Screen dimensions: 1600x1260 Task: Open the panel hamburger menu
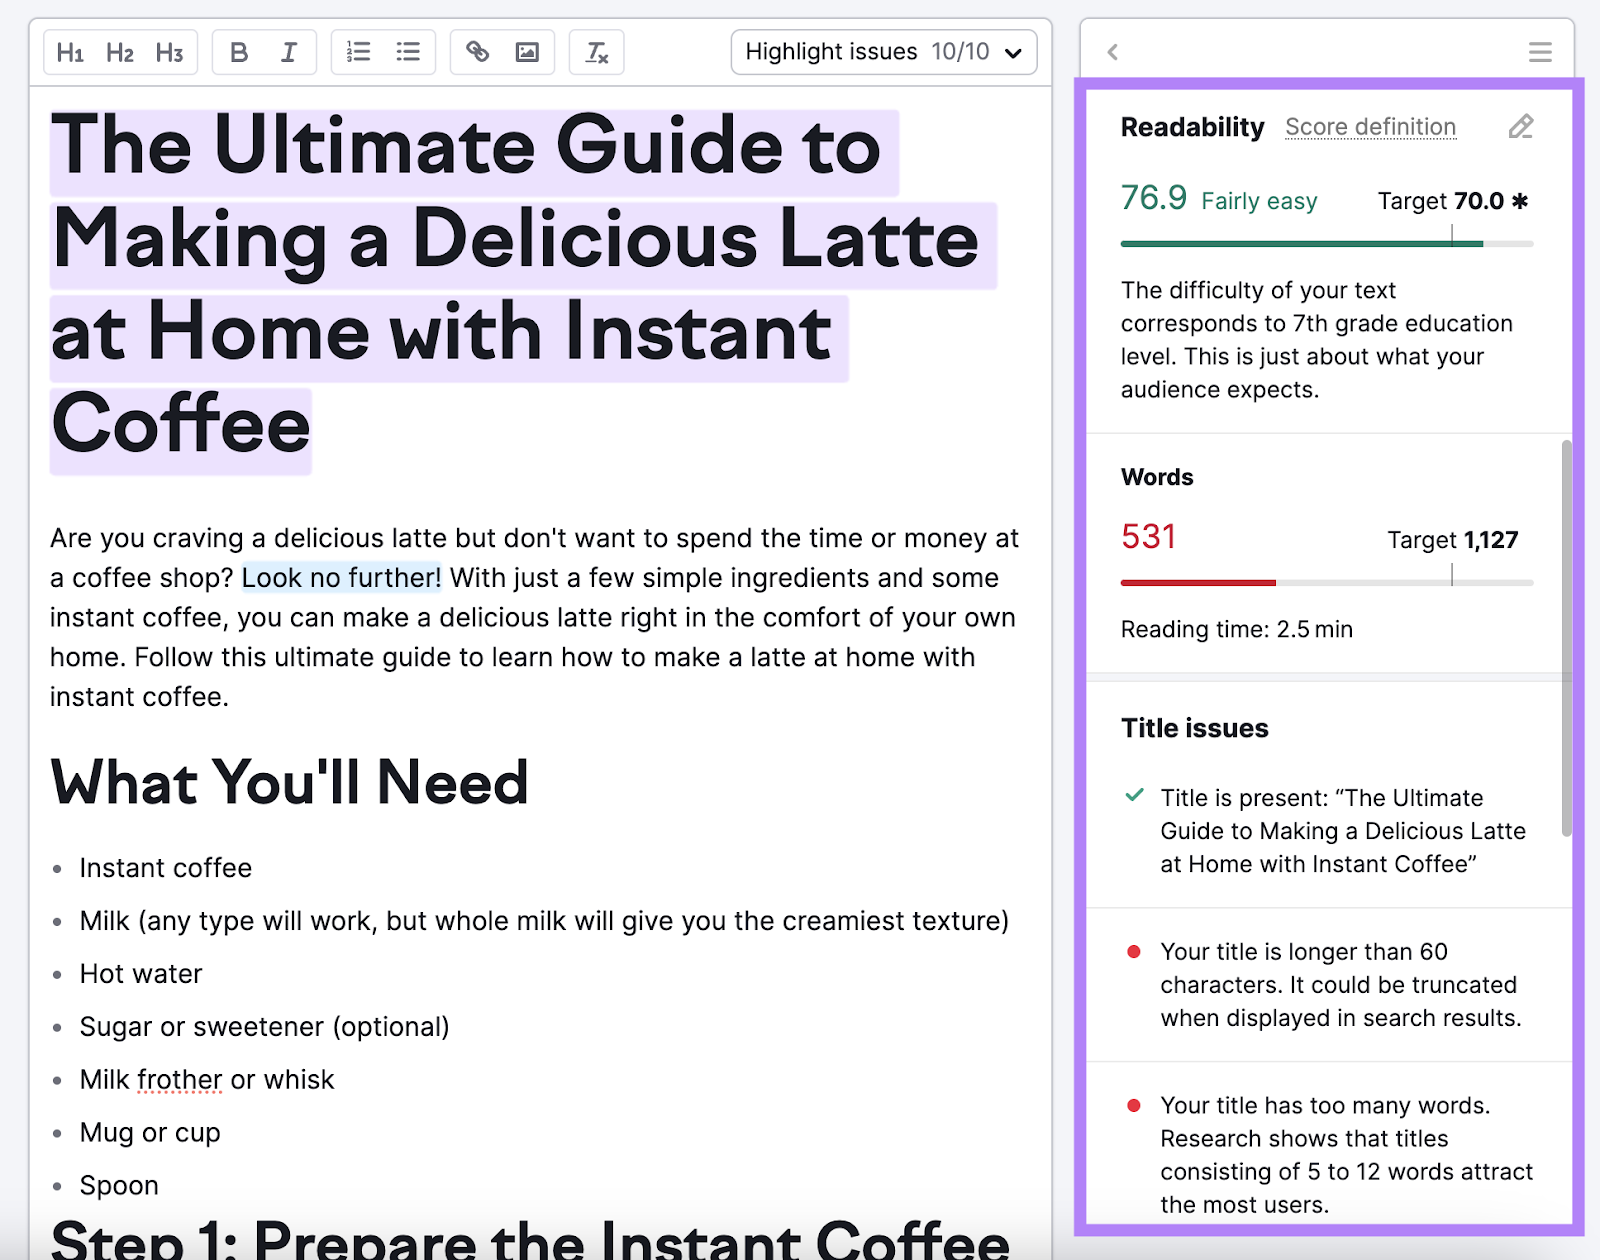(x=1540, y=52)
